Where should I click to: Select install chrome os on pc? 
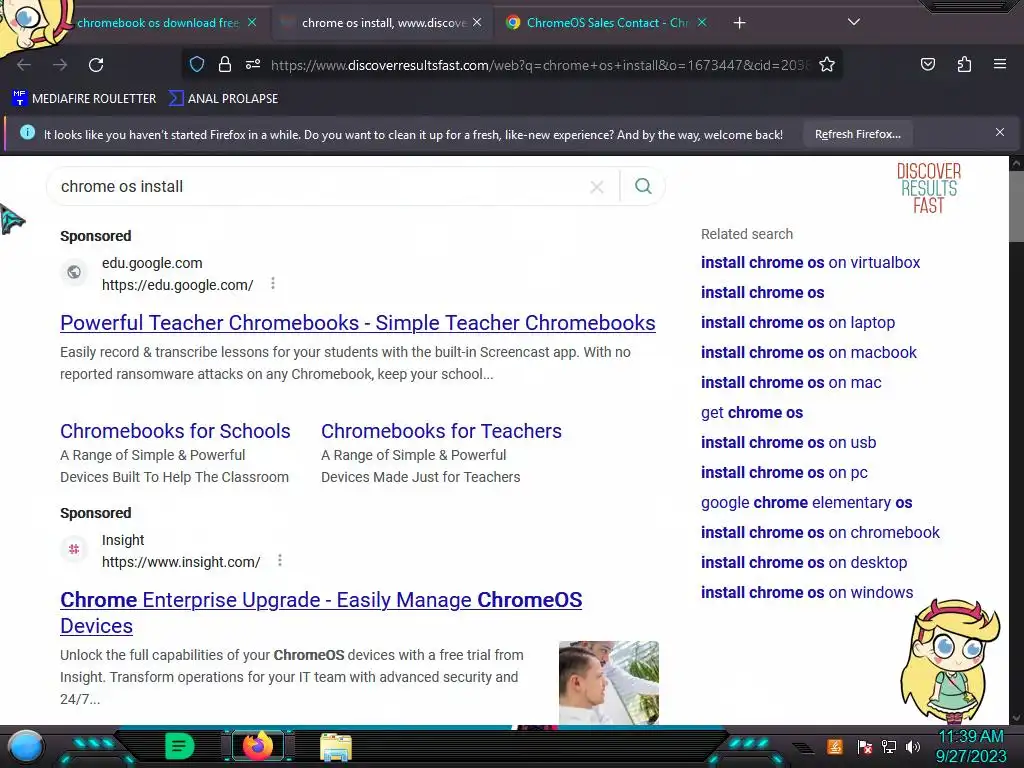point(784,473)
